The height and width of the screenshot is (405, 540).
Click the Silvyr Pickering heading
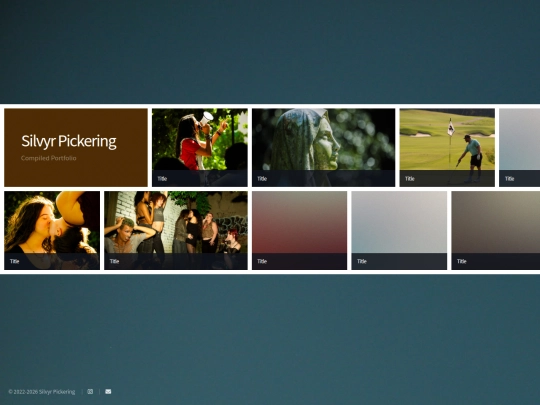point(69,141)
